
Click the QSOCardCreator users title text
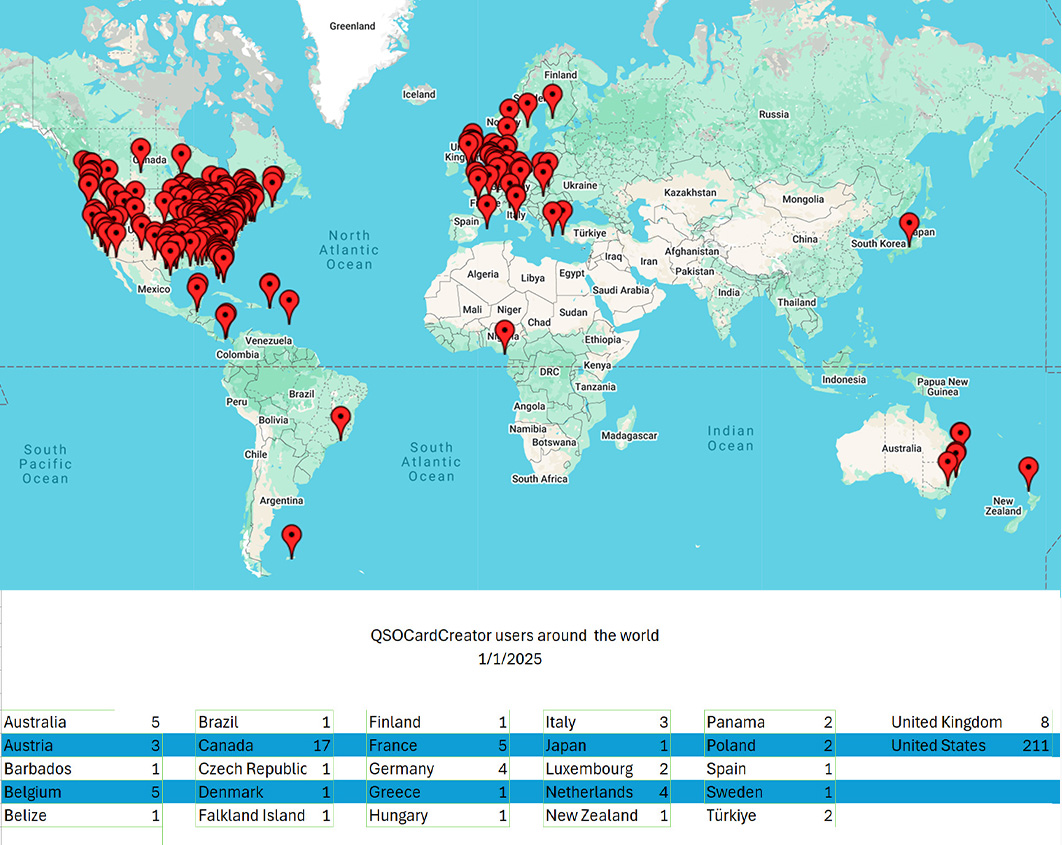click(515, 635)
